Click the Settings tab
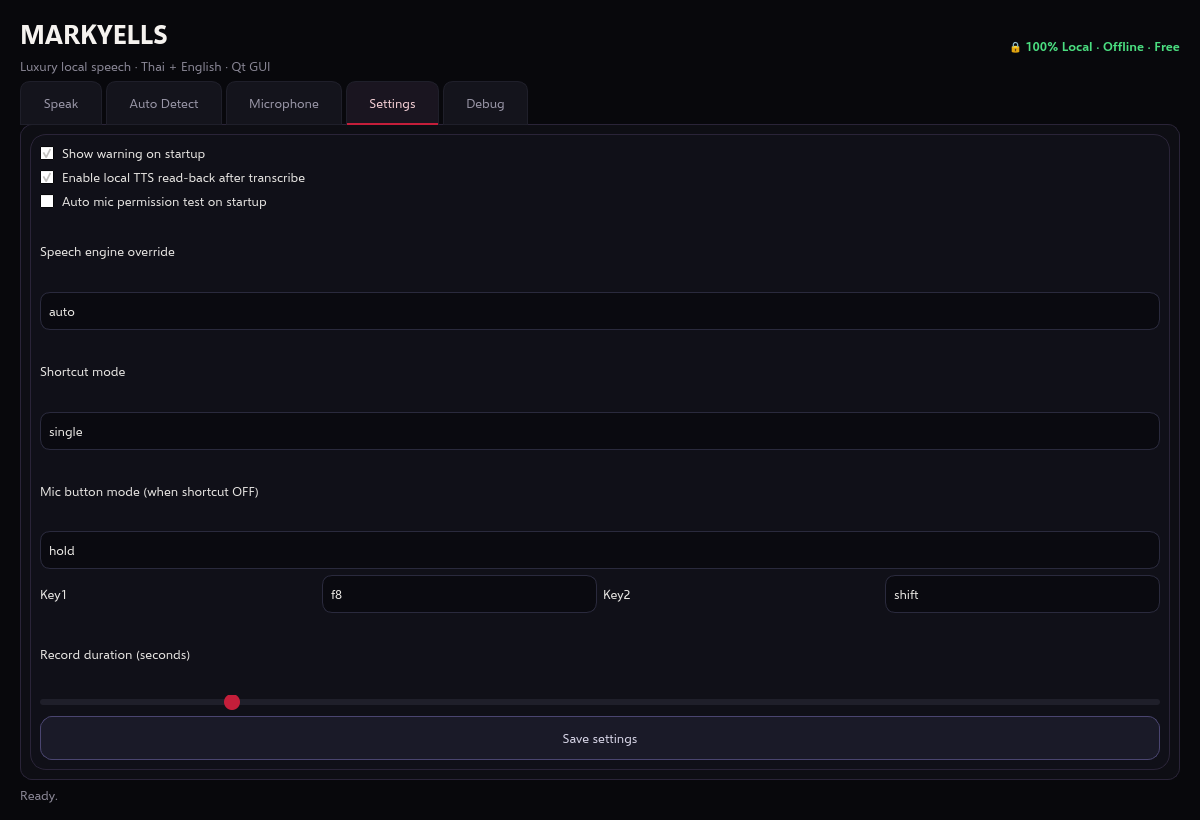Viewport: 1200px width, 820px height. 392,103
